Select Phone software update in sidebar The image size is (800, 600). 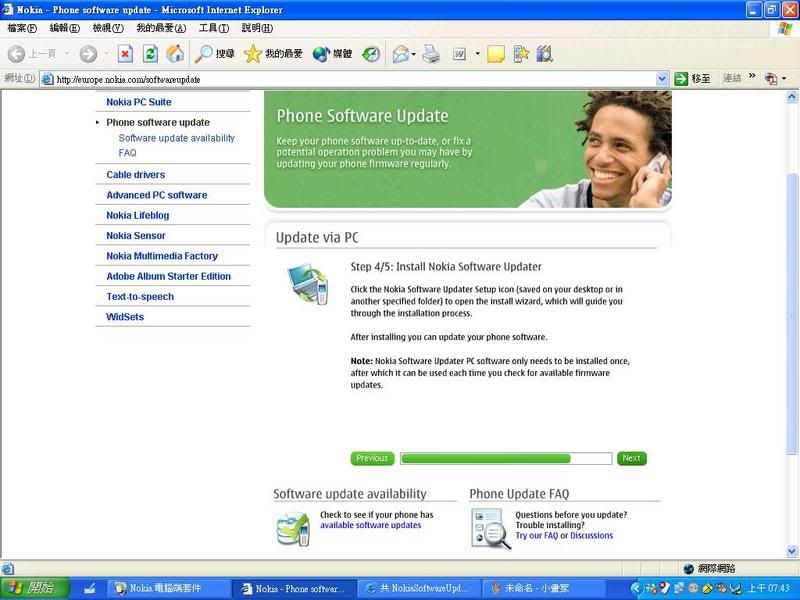158,122
